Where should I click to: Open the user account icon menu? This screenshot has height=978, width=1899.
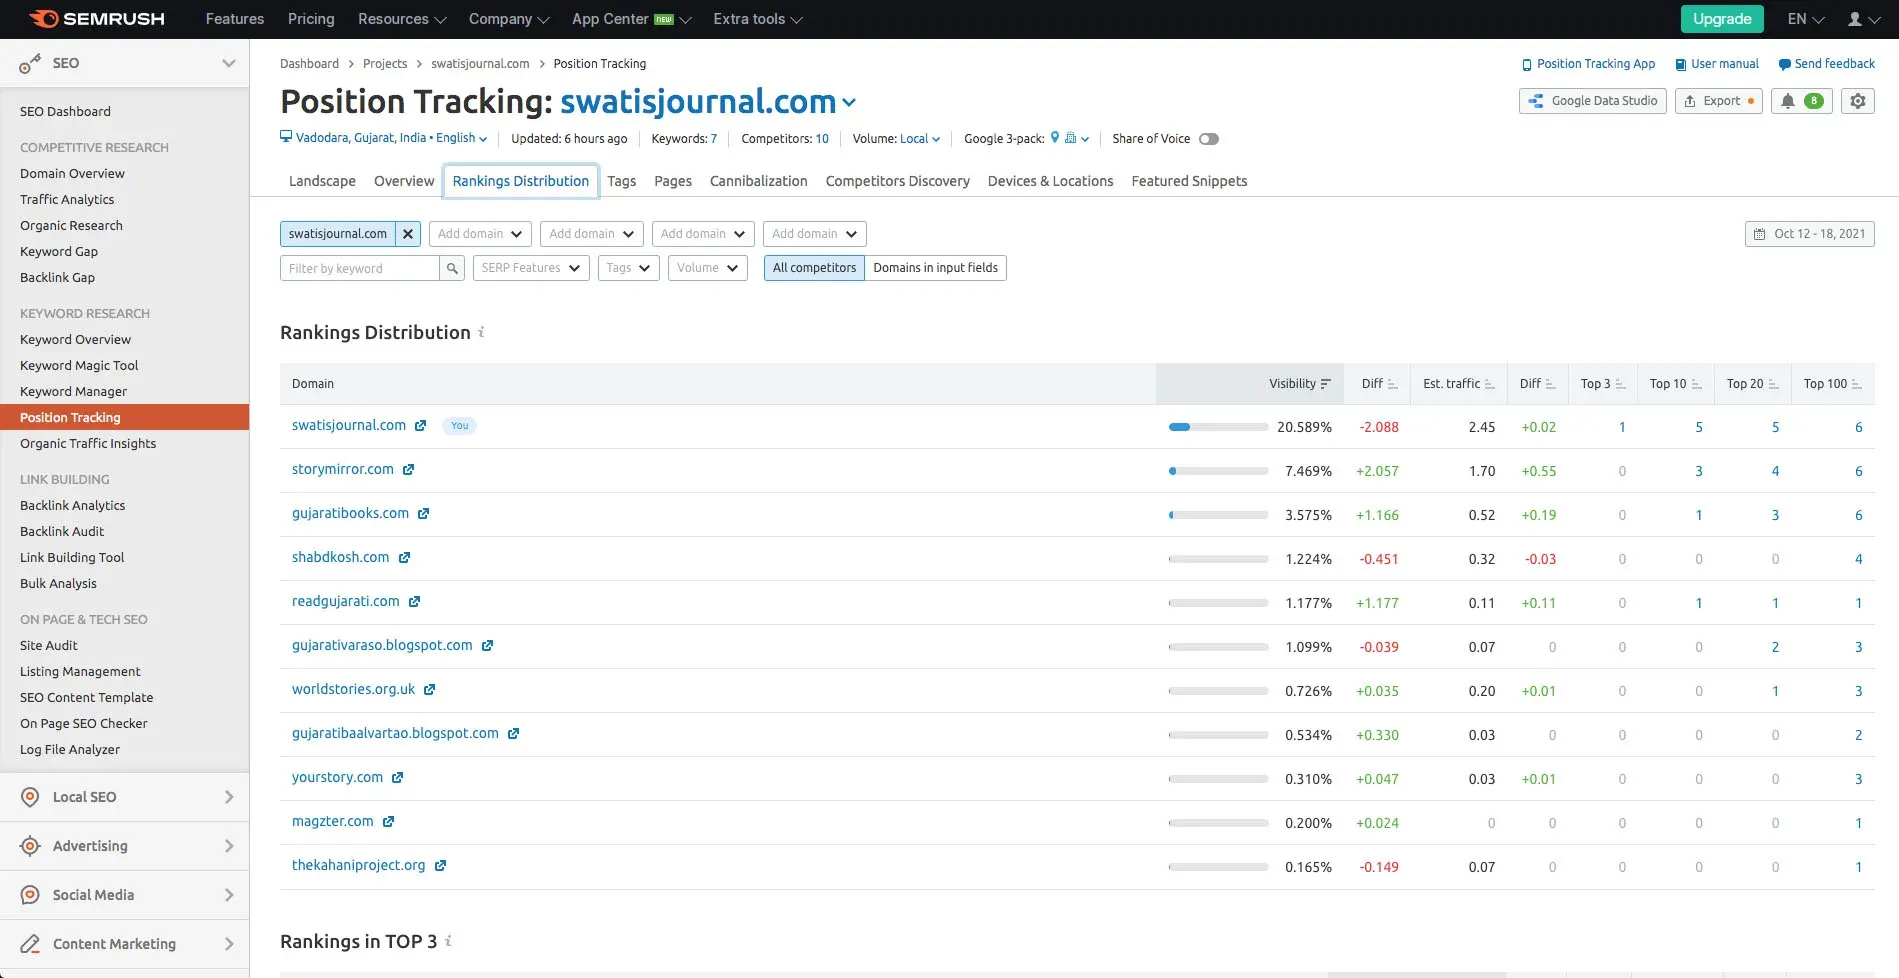(x=1863, y=19)
